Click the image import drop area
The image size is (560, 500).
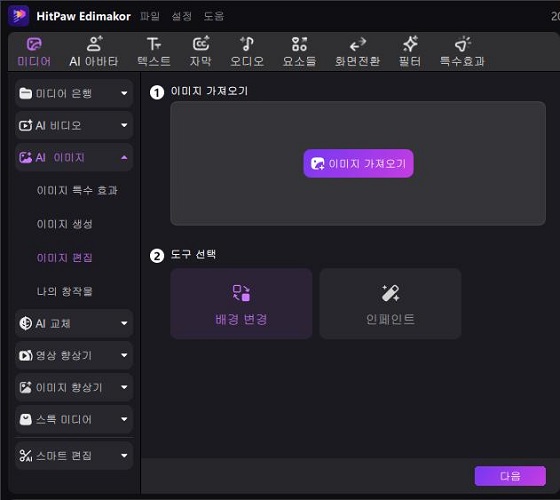pyautogui.click(x=358, y=163)
